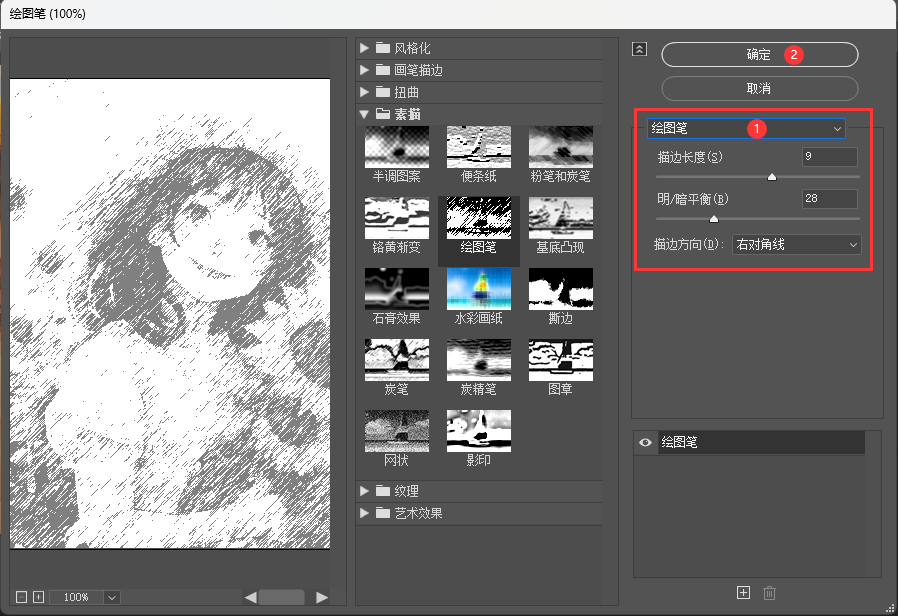Image resolution: width=898 pixels, height=616 pixels.
Task: Apply the 图章 filter
Action: (560, 360)
